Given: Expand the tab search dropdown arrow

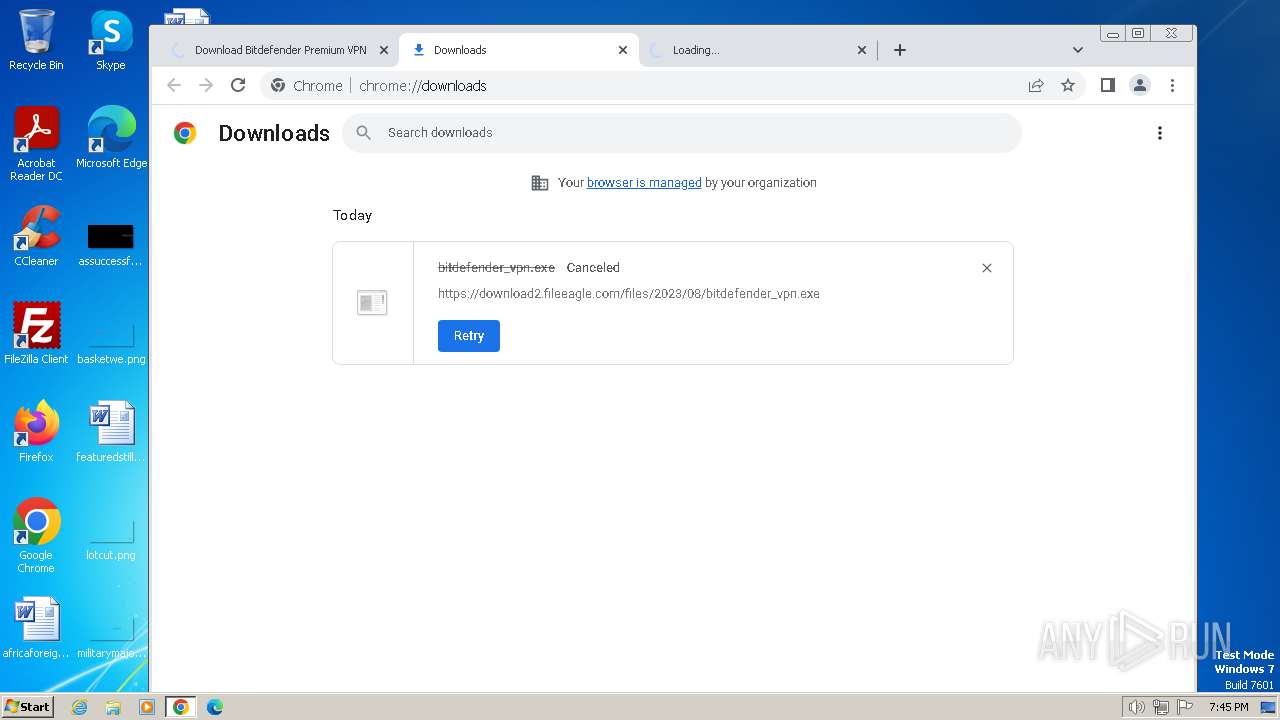Looking at the screenshot, I should (1077, 50).
